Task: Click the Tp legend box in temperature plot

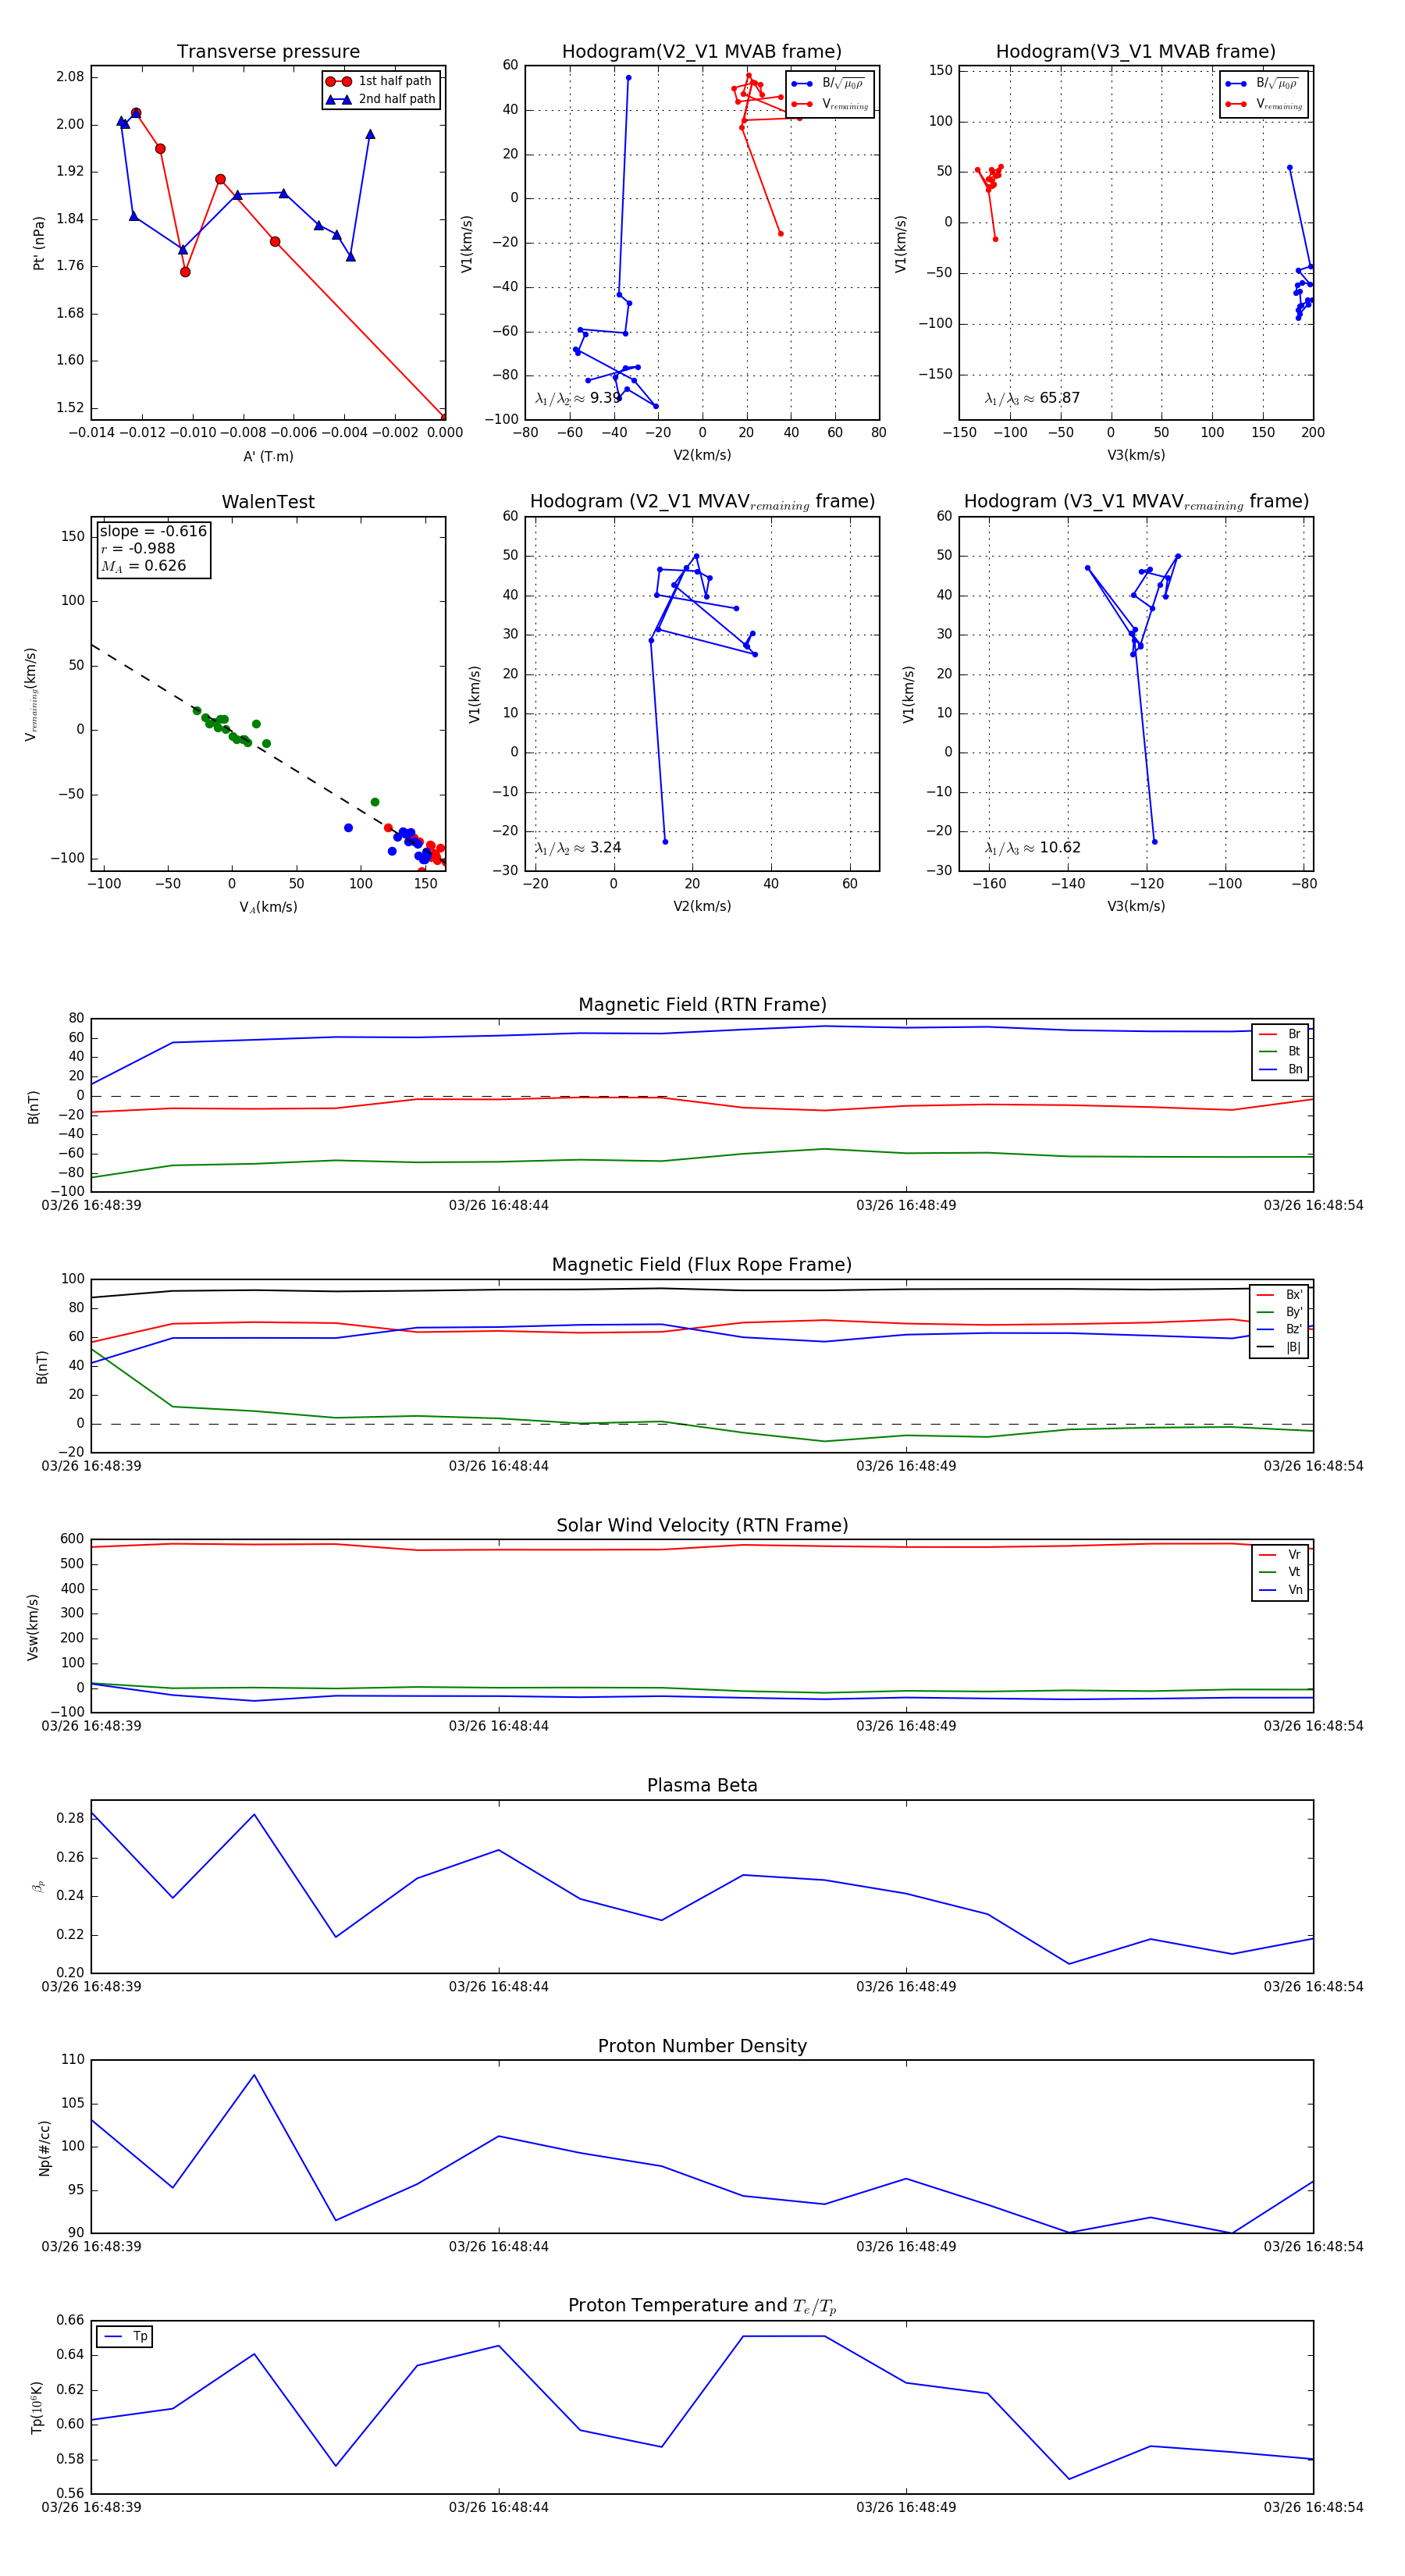Action: [125, 2336]
